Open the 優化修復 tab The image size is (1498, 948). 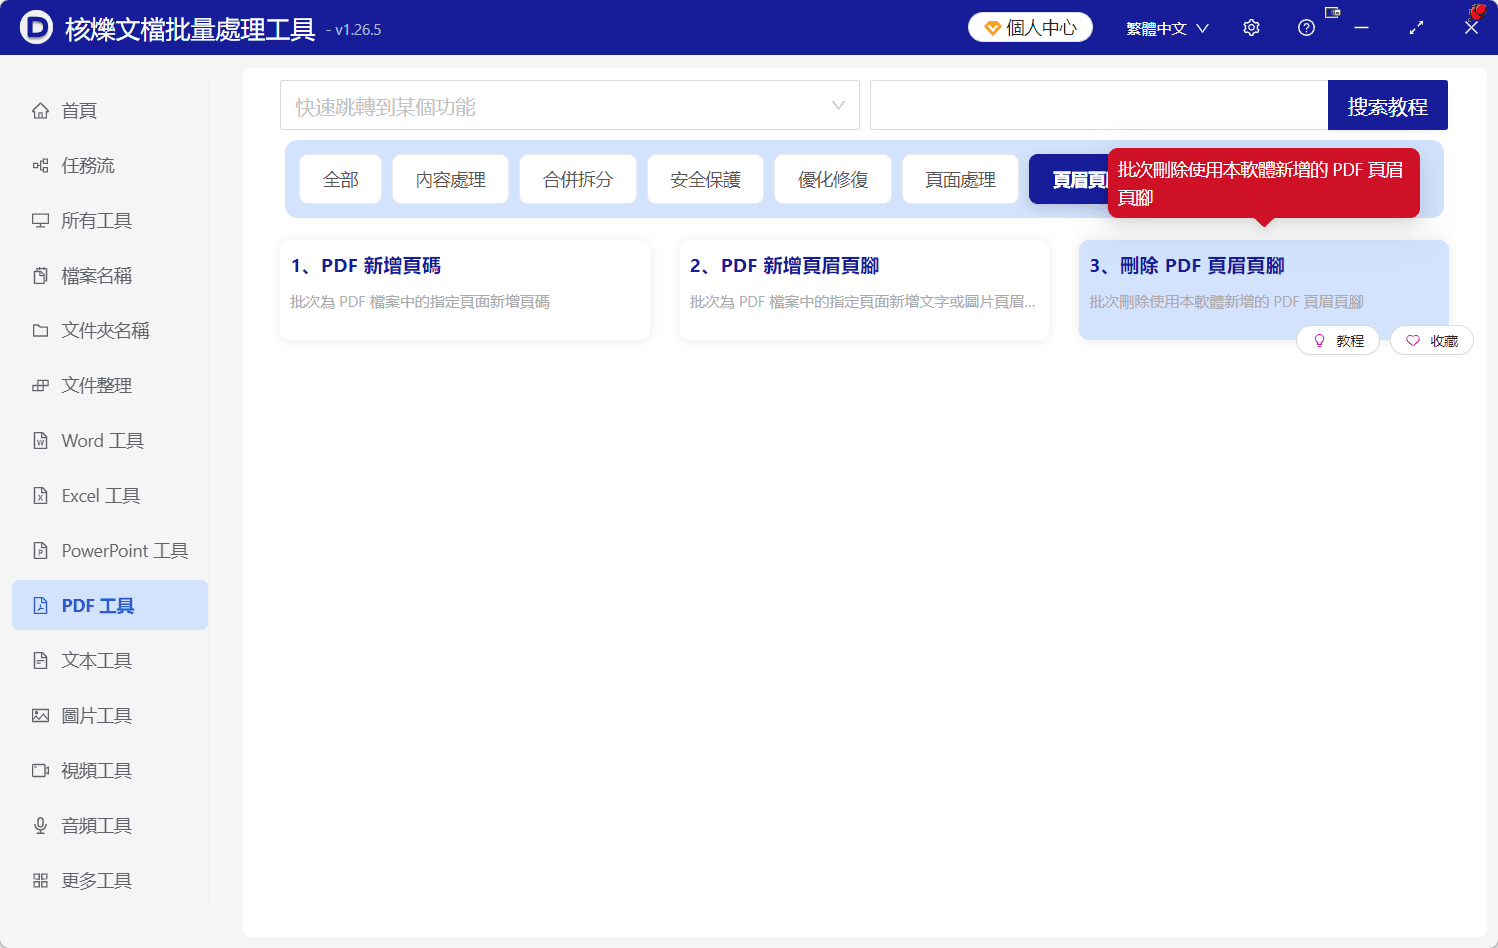833,179
